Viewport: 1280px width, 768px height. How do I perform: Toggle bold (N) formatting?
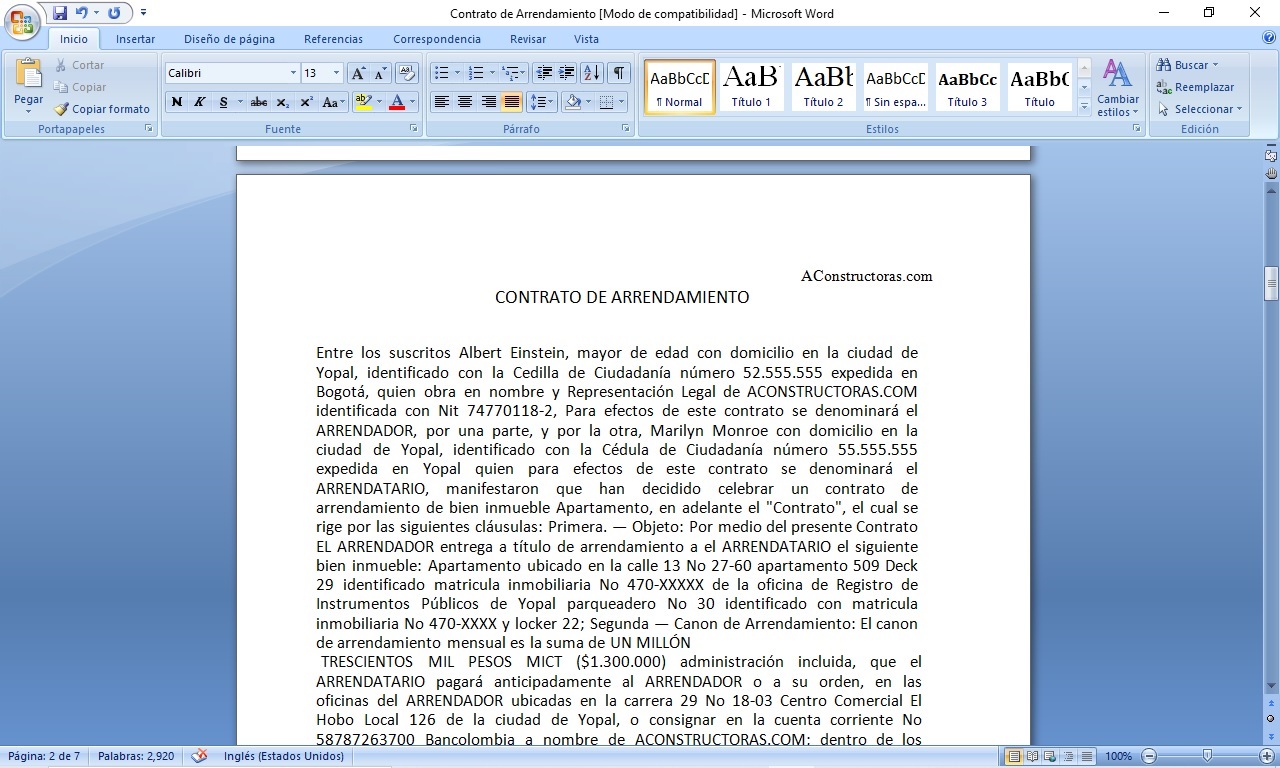[x=176, y=102]
